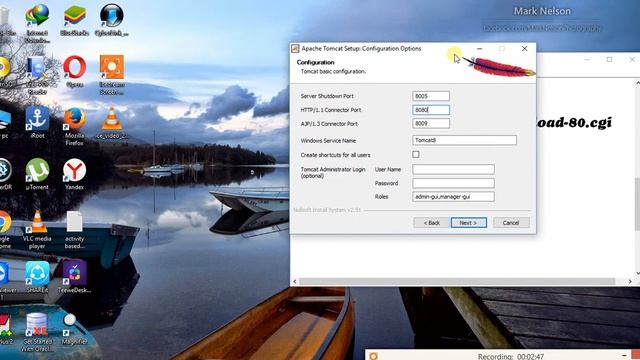Click the background window's horizontal scrollbar thumb
Screen dimensions: 640x360
tap(457, 281)
